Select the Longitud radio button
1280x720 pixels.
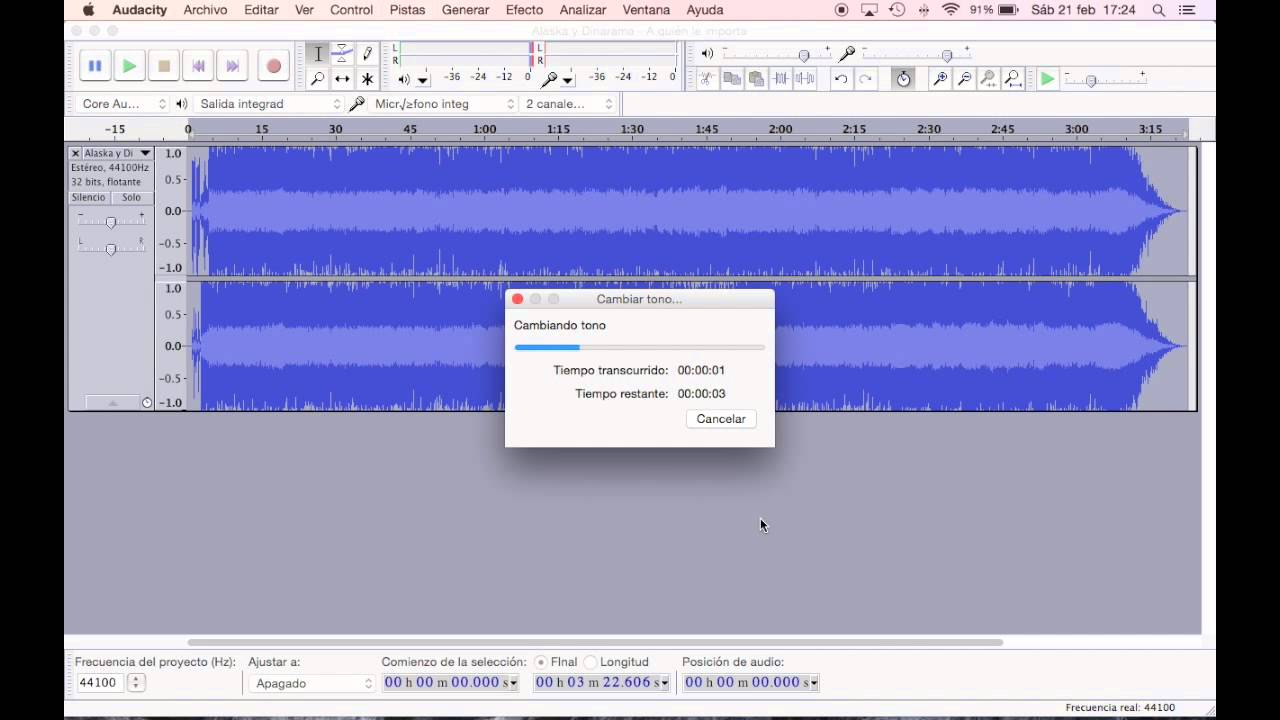(590, 662)
